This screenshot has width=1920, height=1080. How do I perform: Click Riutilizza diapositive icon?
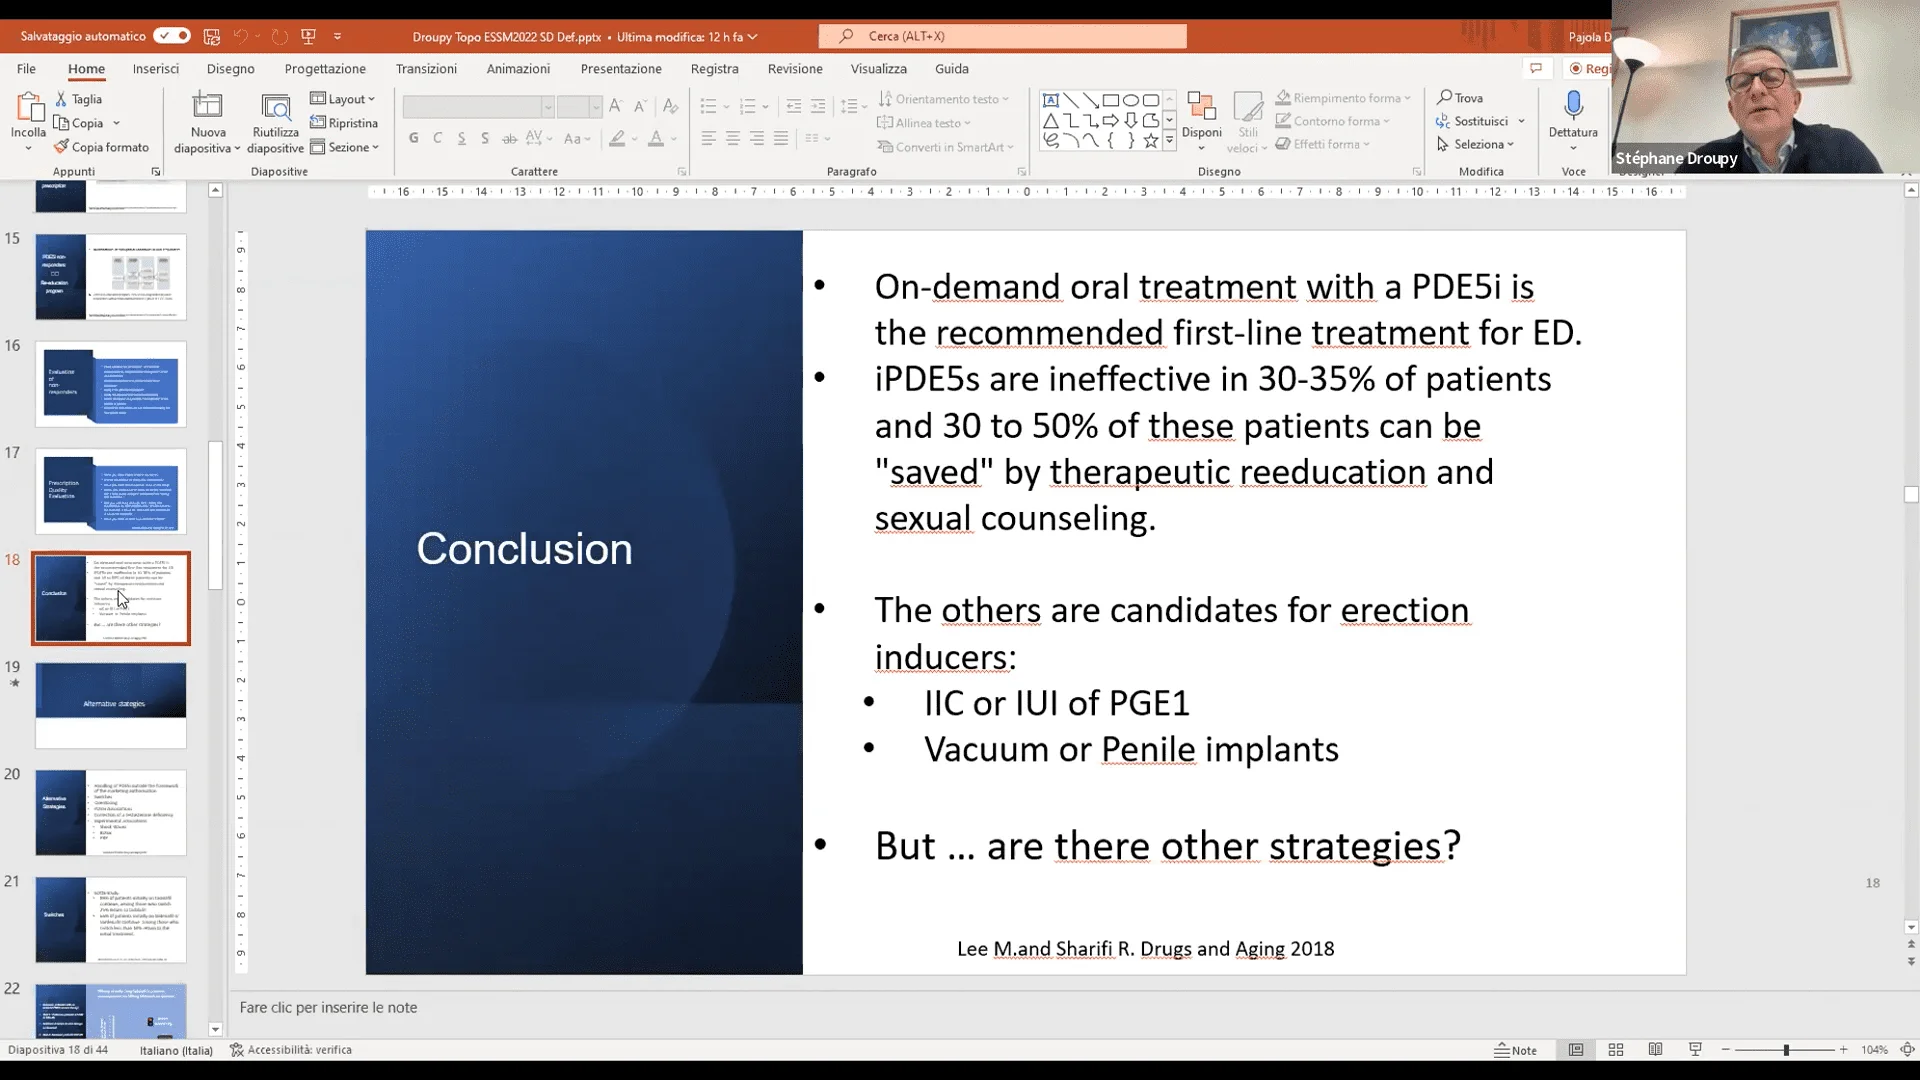[275, 107]
